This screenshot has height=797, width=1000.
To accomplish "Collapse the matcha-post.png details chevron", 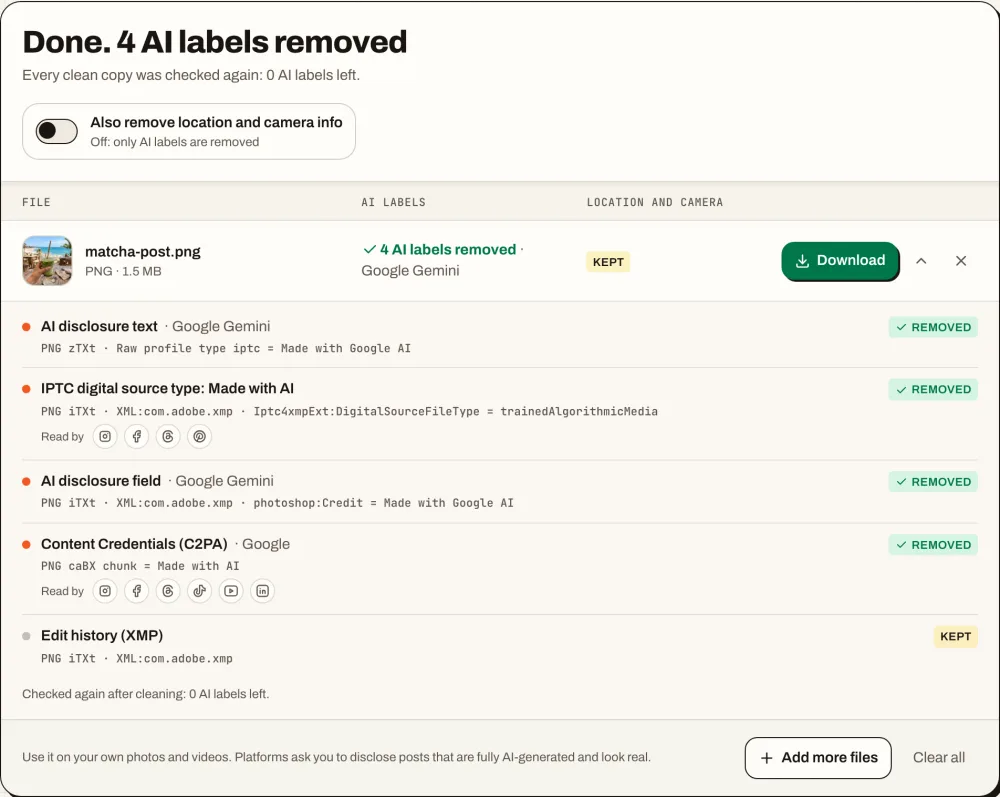I will click(x=921, y=261).
